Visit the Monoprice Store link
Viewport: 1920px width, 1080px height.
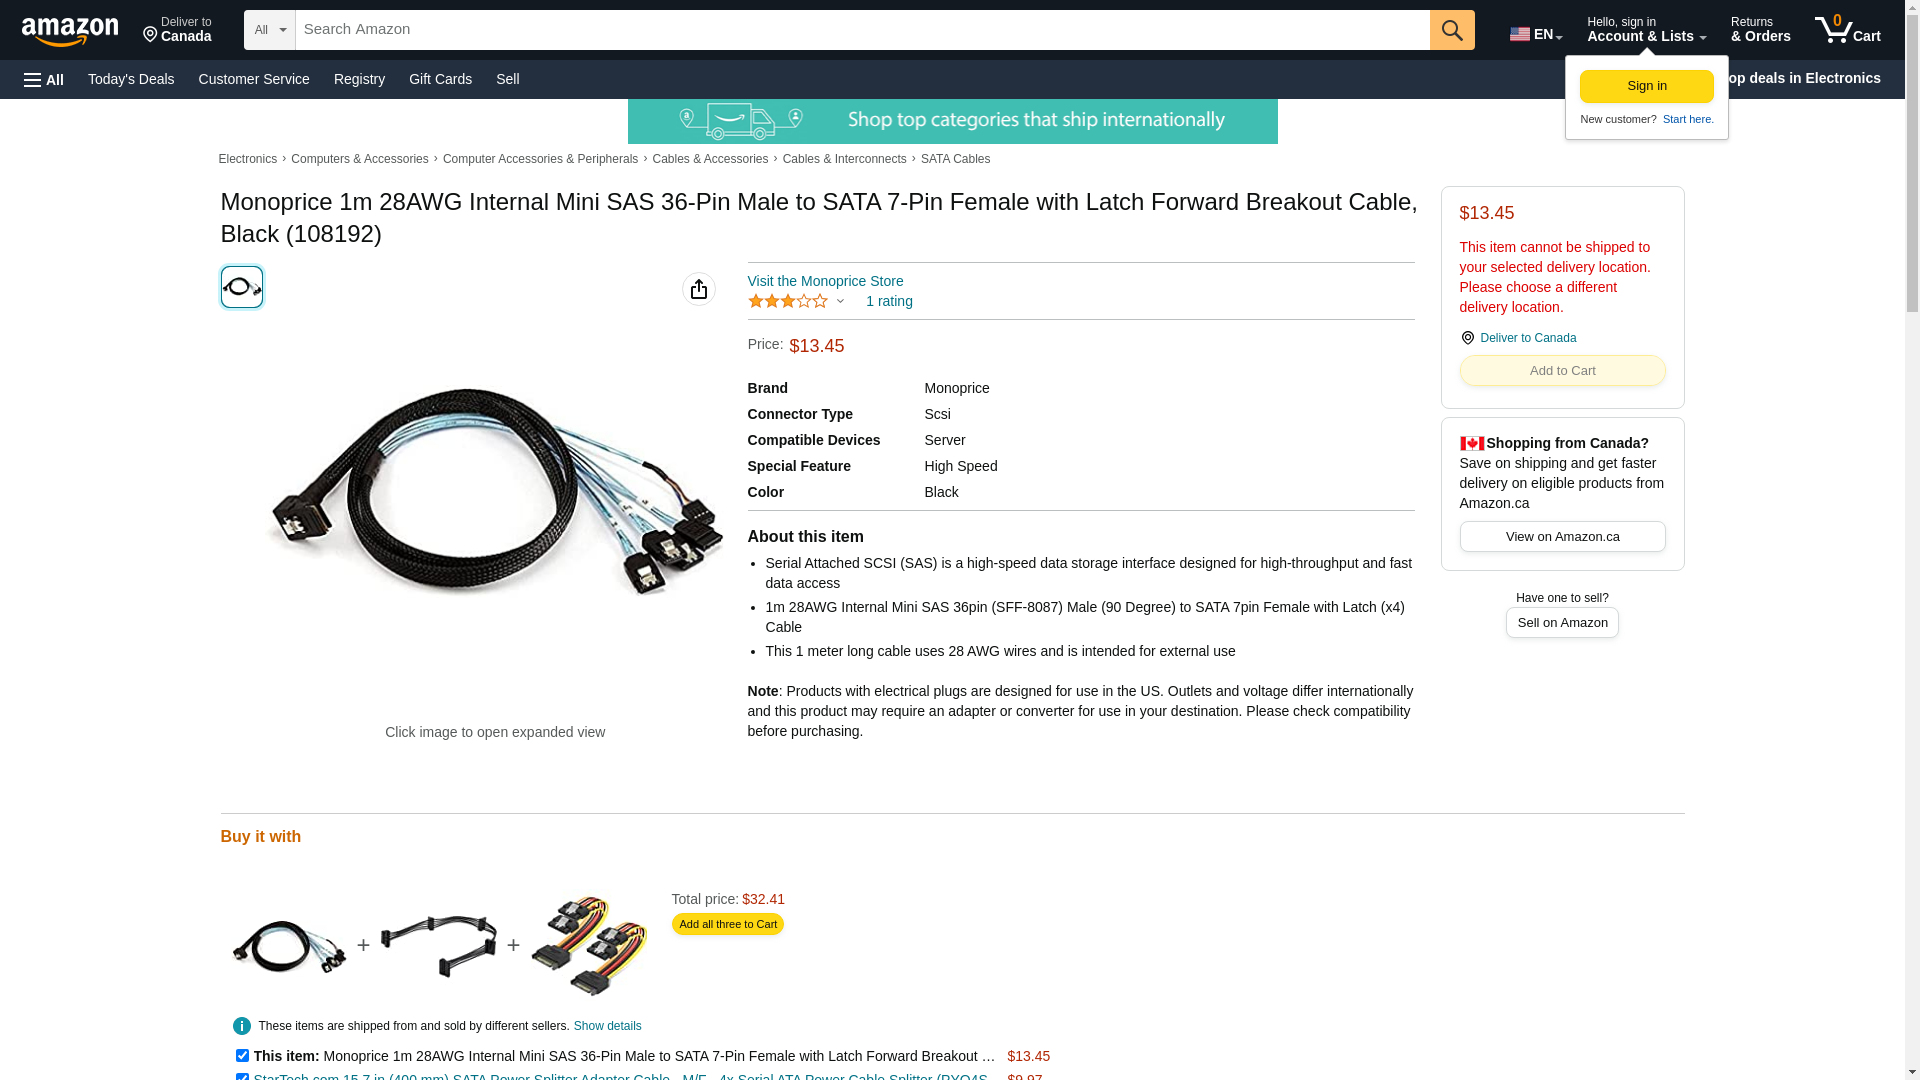coord(825,281)
